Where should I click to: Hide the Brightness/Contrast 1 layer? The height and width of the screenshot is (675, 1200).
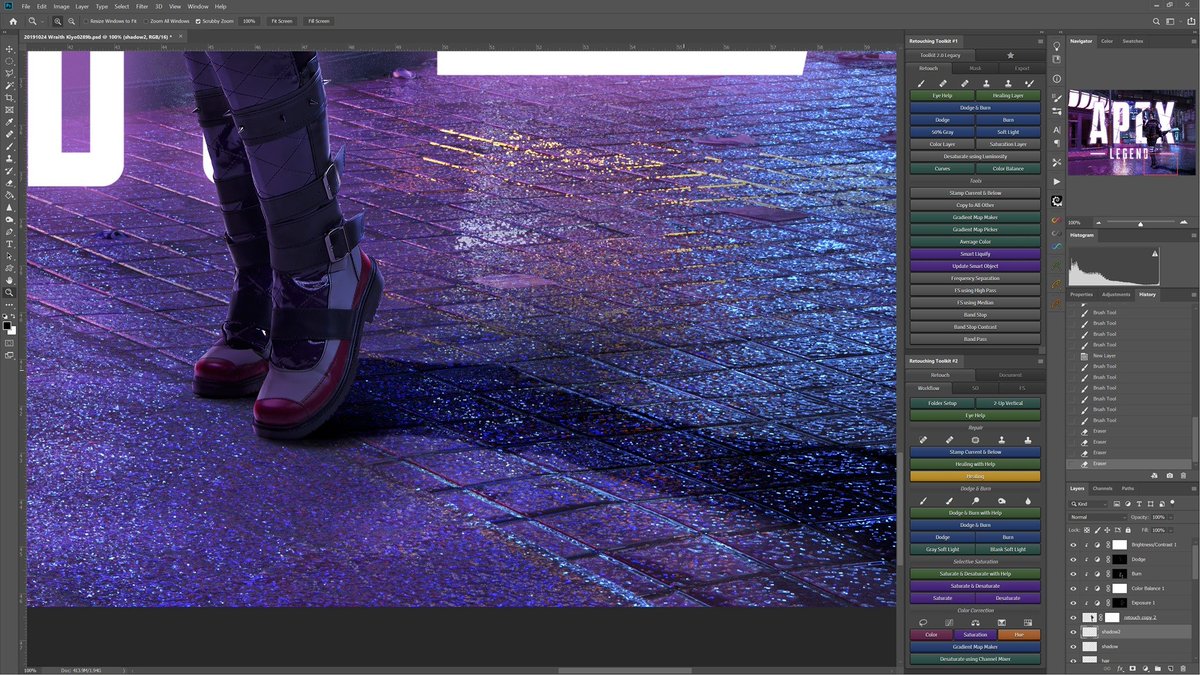(x=1073, y=545)
